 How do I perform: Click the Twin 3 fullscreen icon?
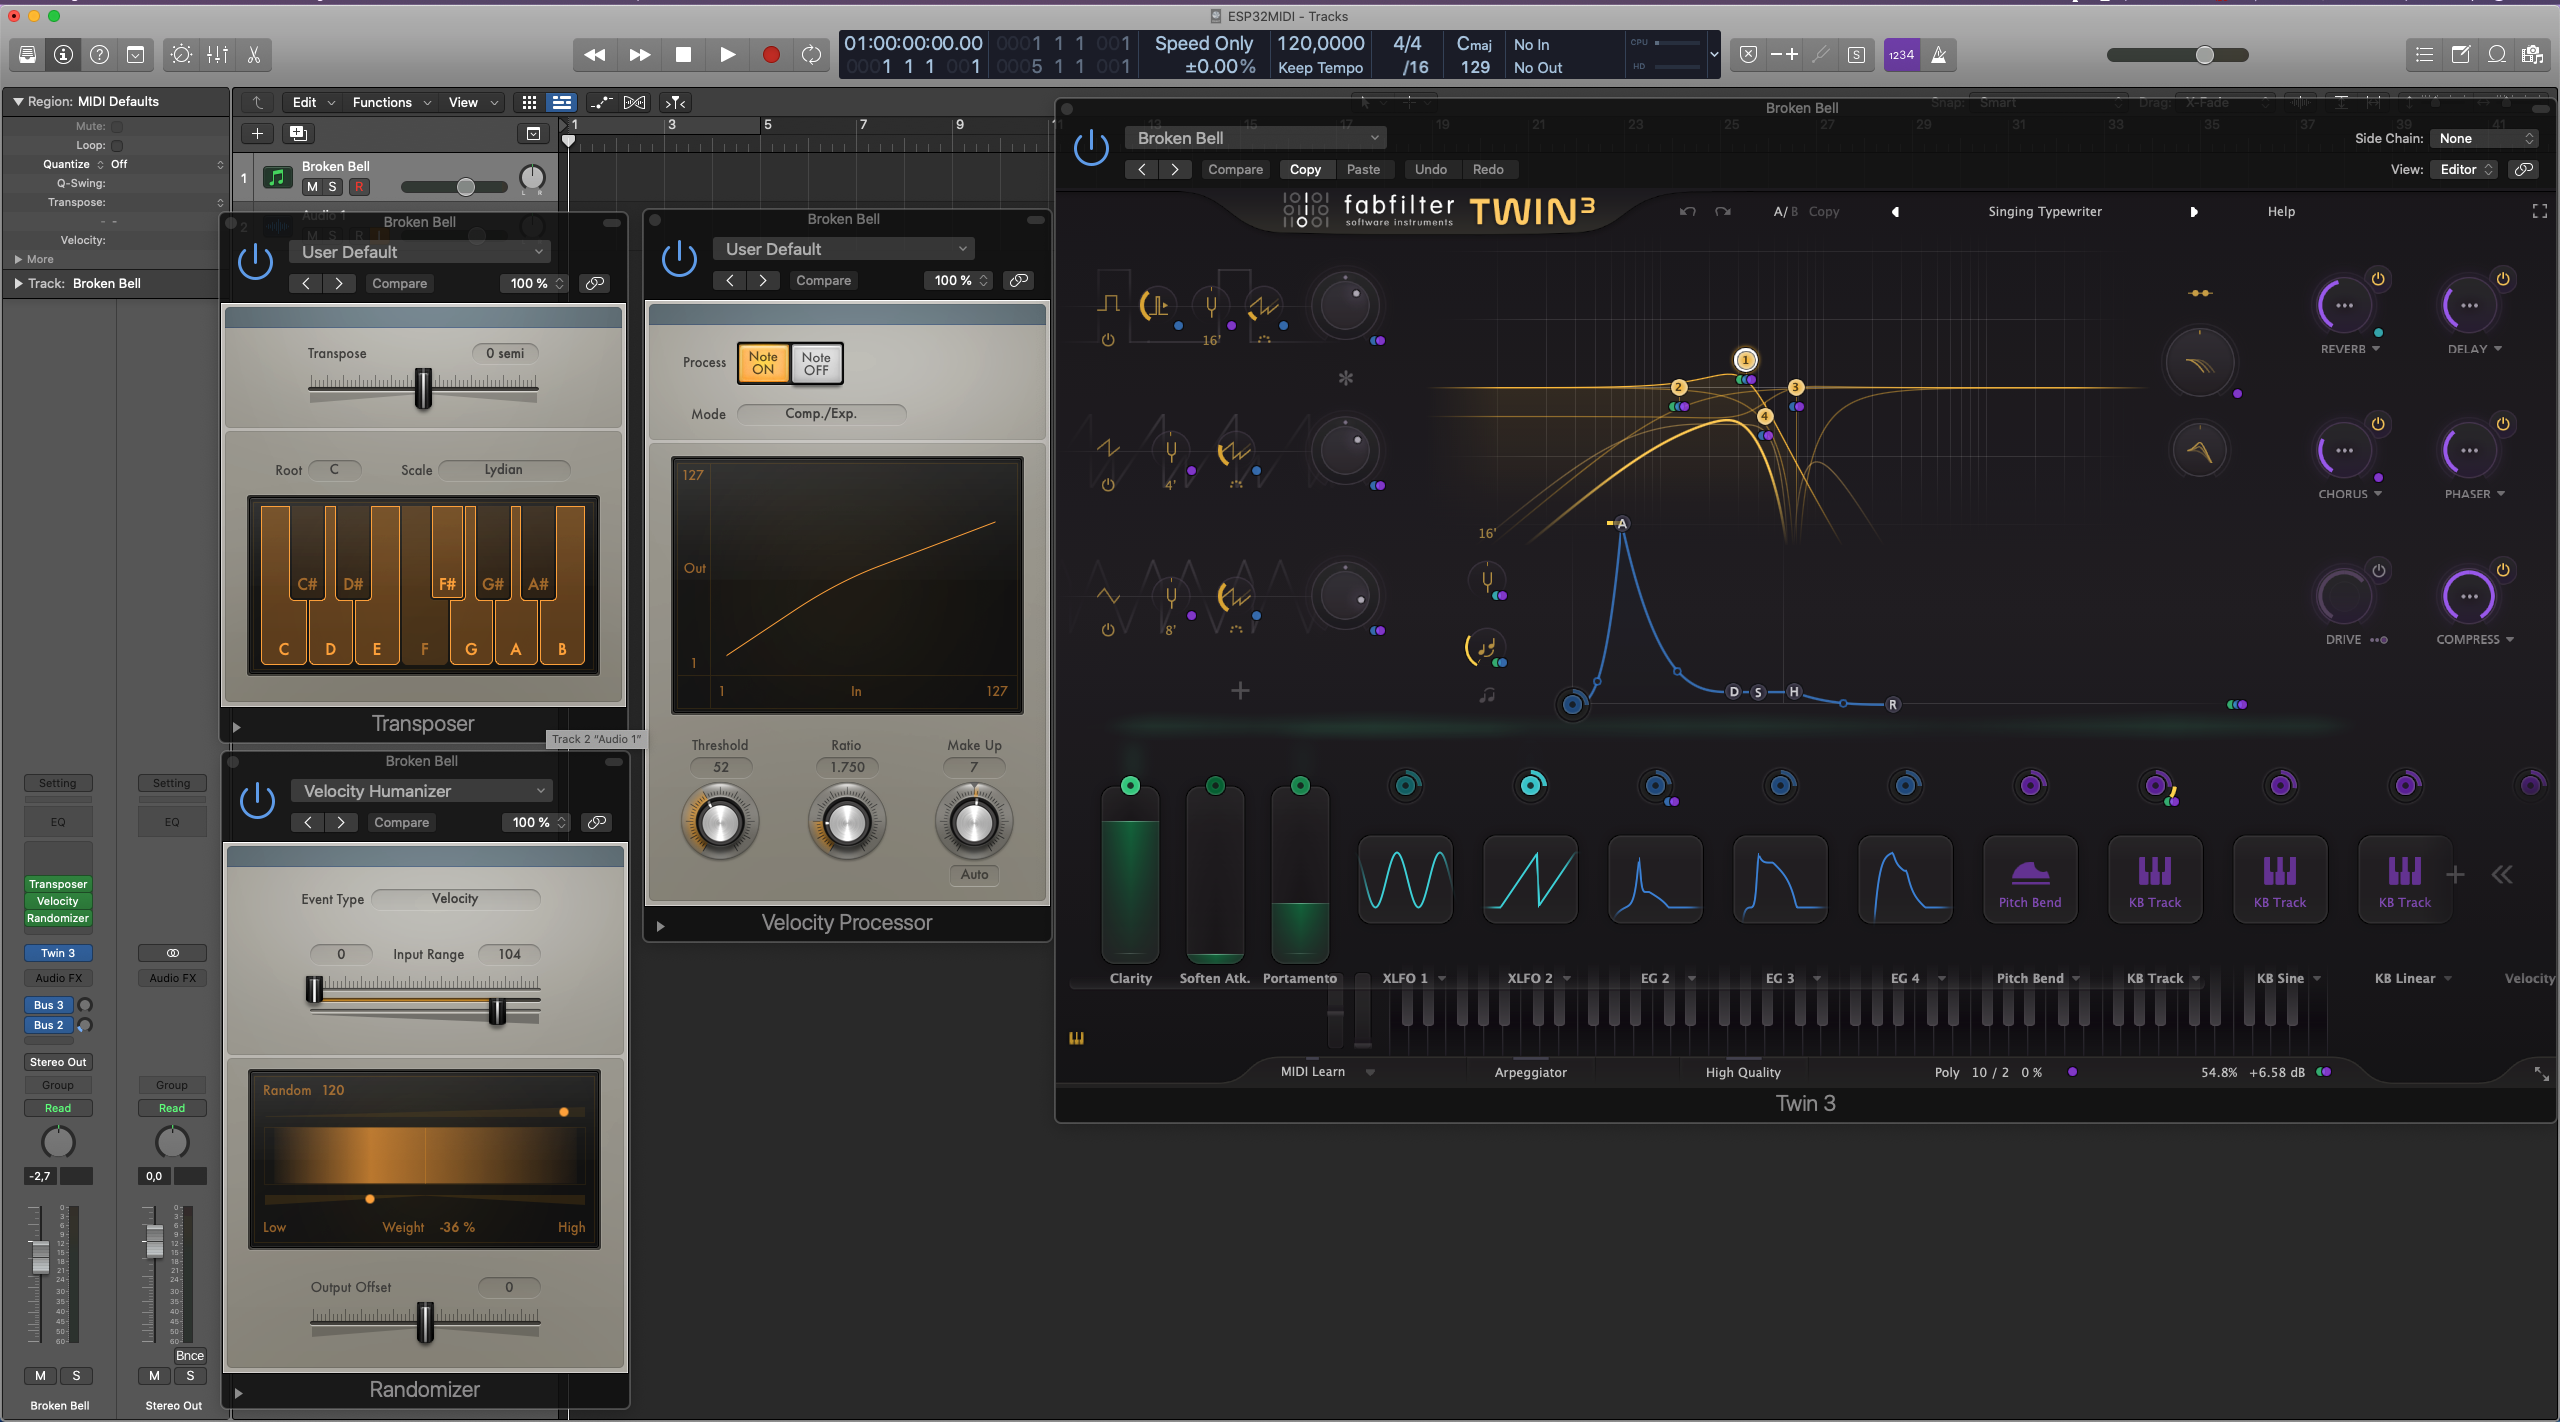[2539, 211]
